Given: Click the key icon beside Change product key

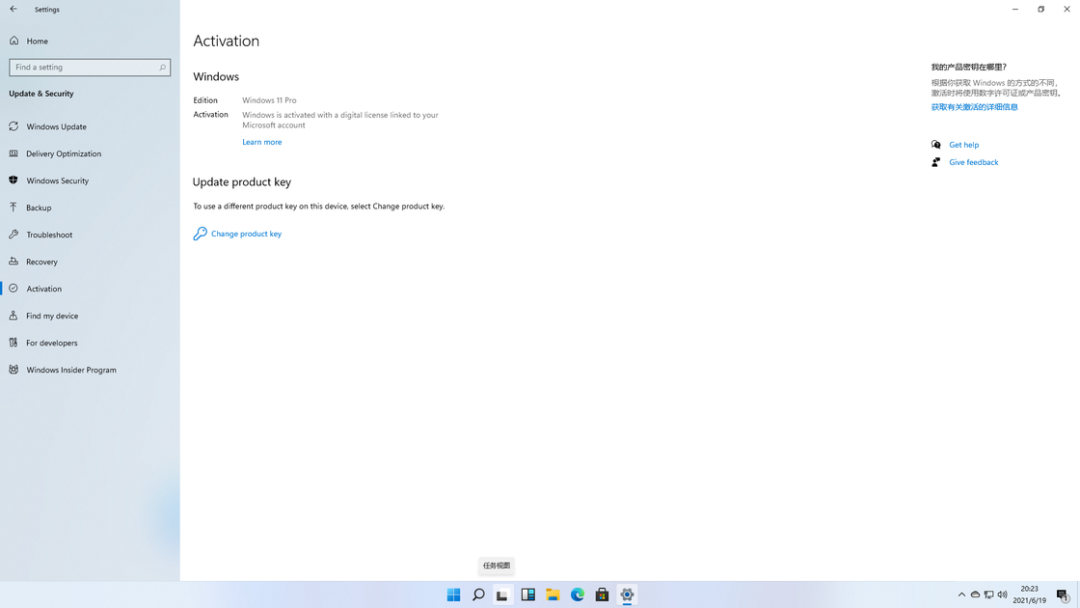Looking at the screenshot, I should (200, 233).
